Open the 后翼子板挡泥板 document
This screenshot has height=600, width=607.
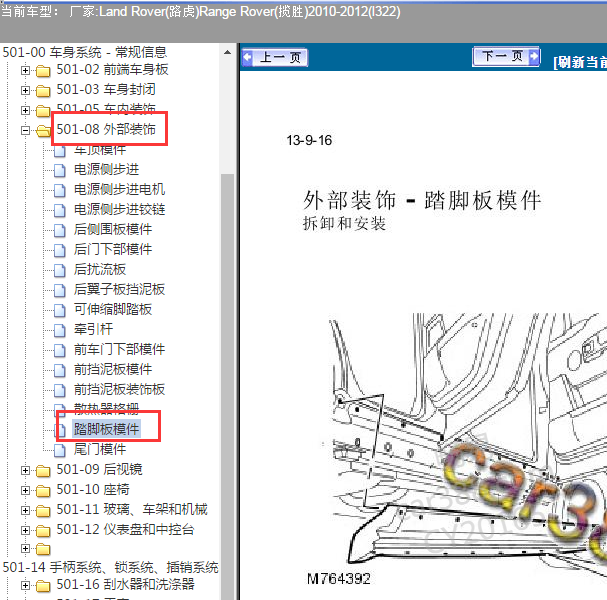[x=119, y=290]
